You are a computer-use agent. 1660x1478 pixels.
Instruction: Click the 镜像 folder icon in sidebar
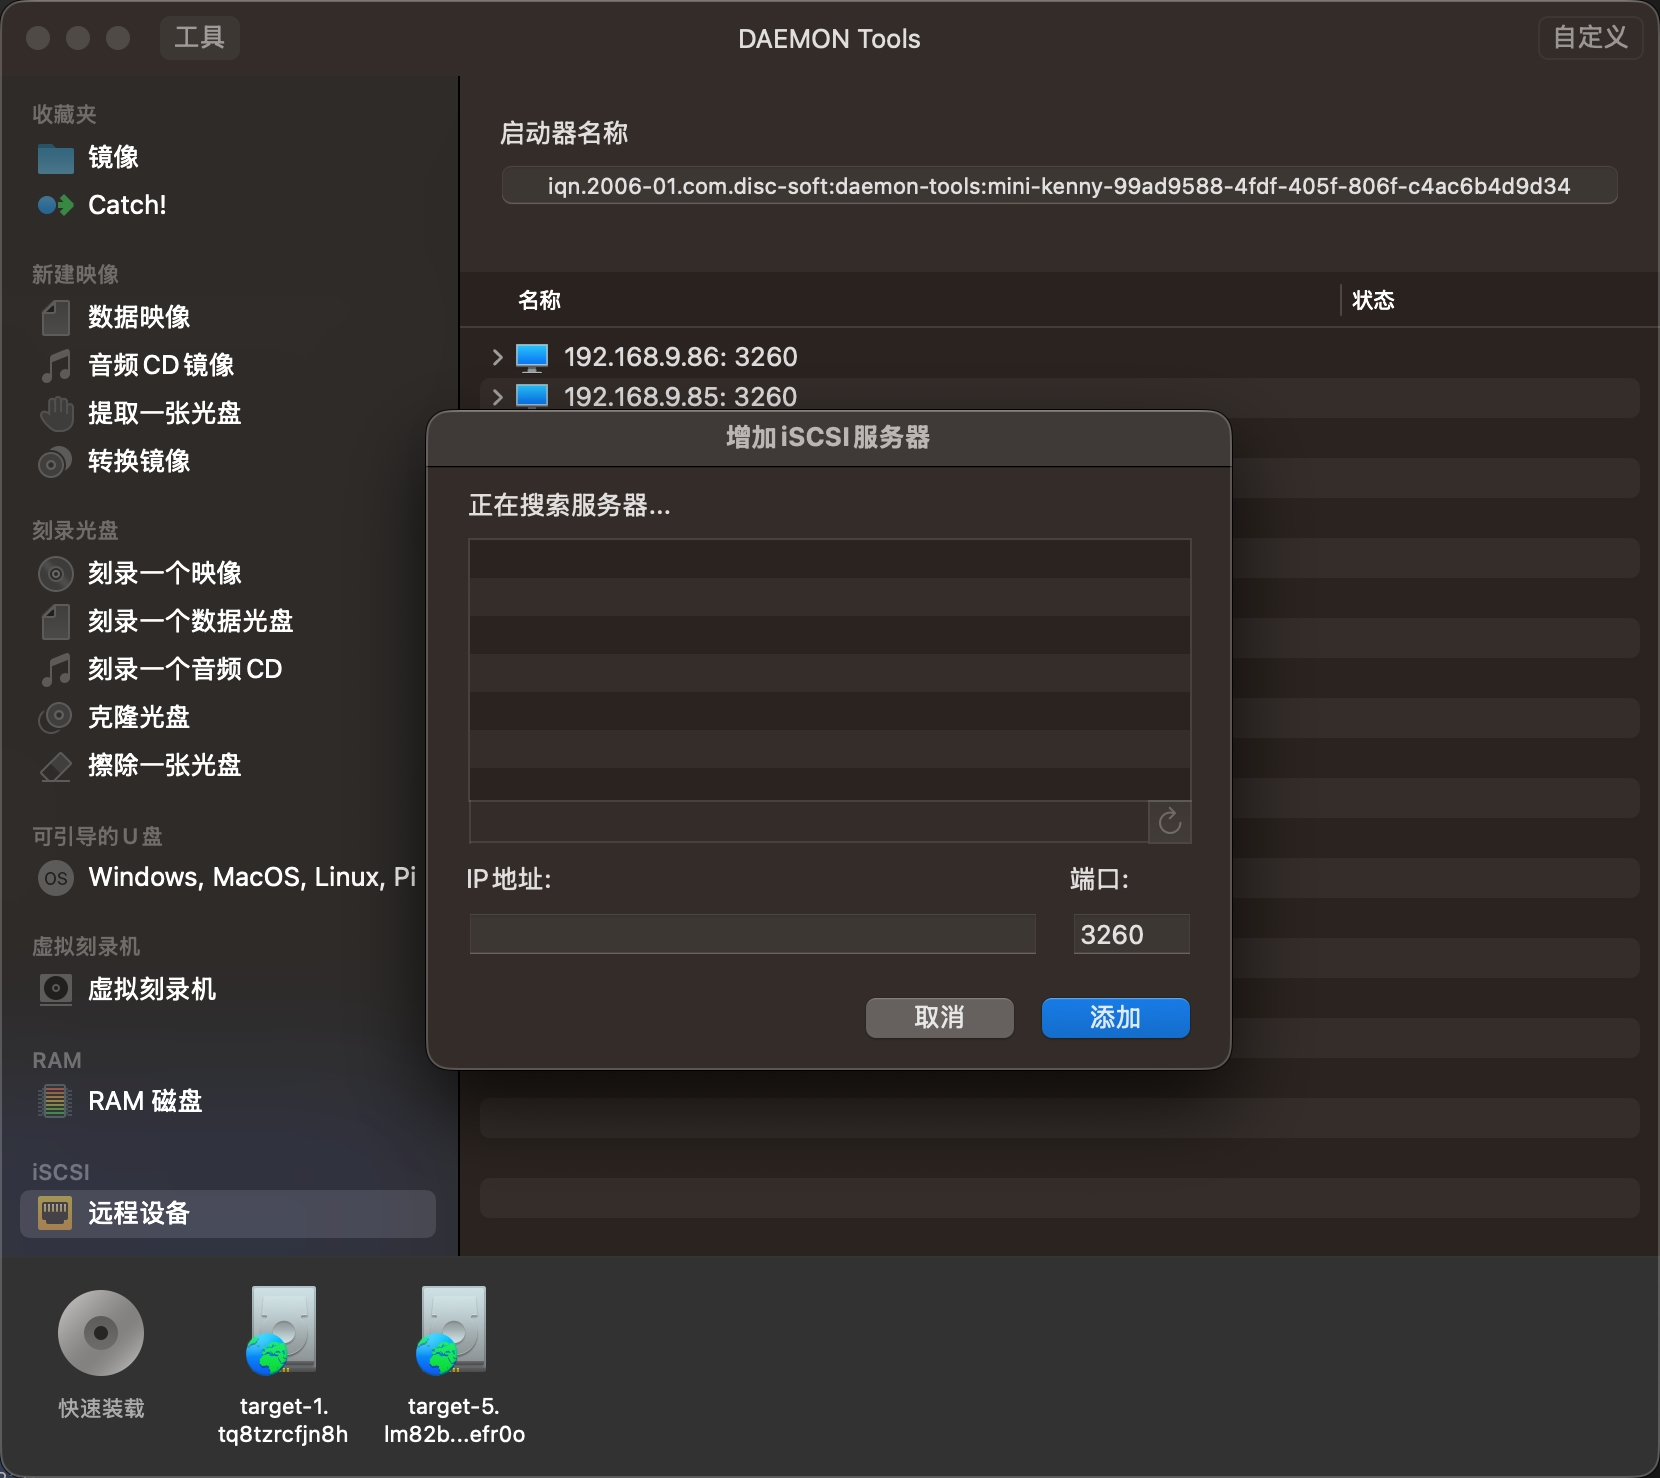(56, 158)
